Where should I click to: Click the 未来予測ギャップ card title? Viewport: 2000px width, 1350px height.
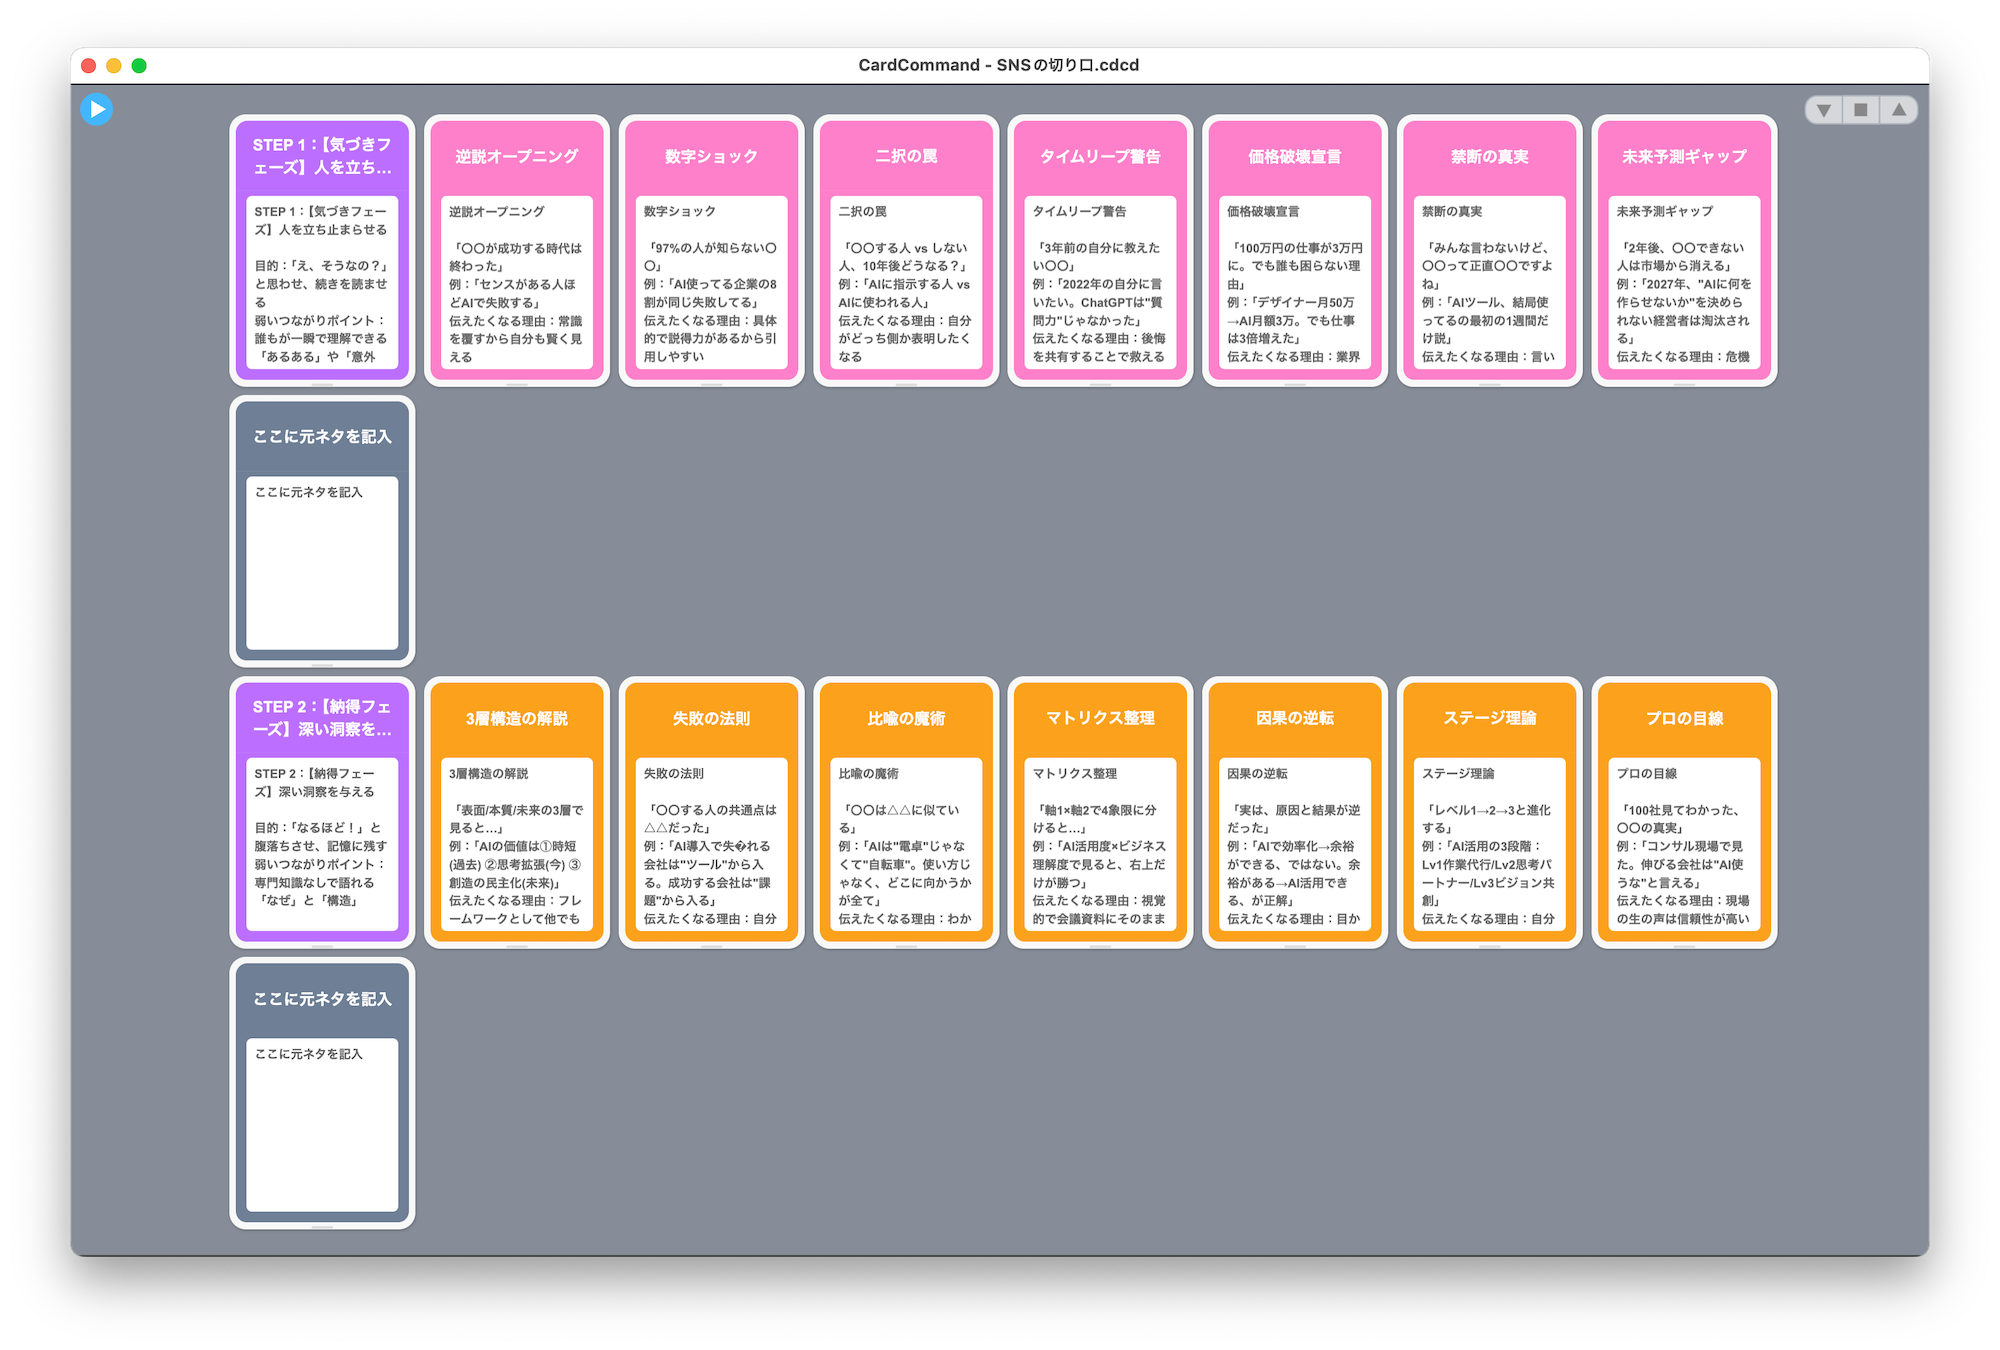[1684, 157]
